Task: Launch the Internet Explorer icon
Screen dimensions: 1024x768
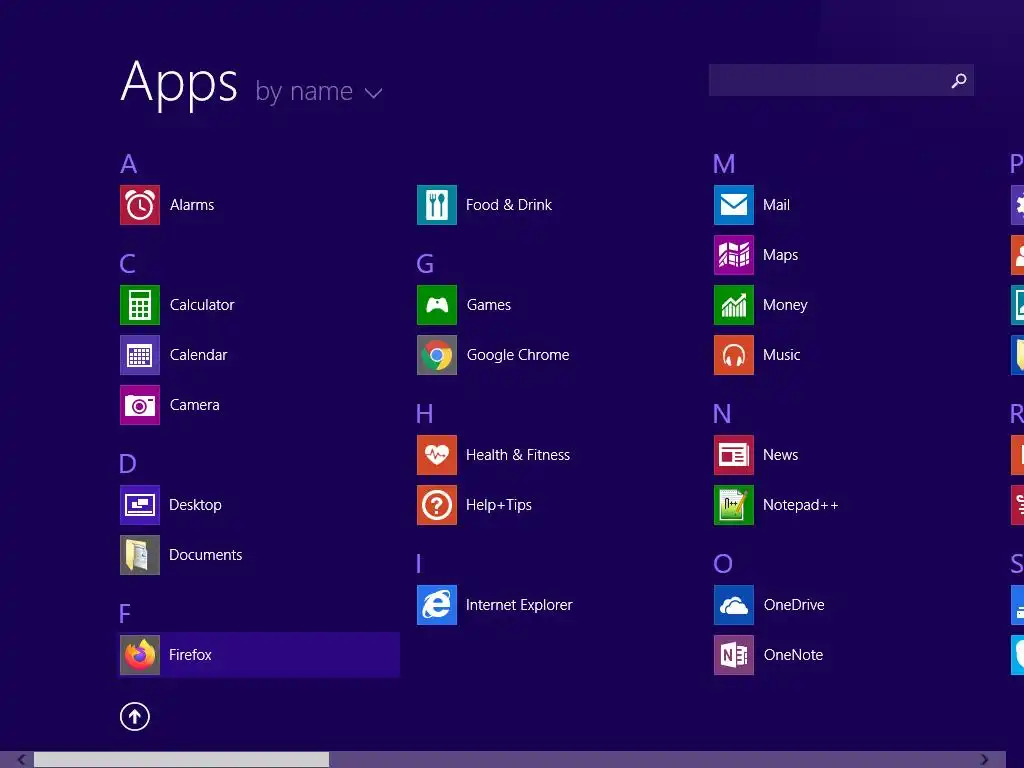Action: coord(437,605)
